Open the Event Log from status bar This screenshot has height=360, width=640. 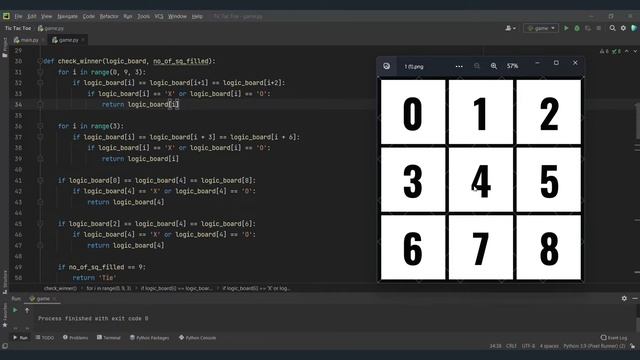pos(614,338)
